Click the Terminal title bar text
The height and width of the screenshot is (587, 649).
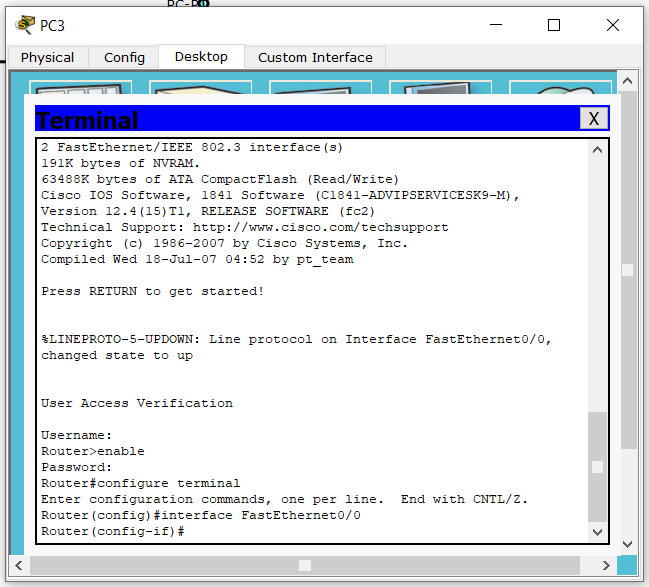click(x=87, y=120)
